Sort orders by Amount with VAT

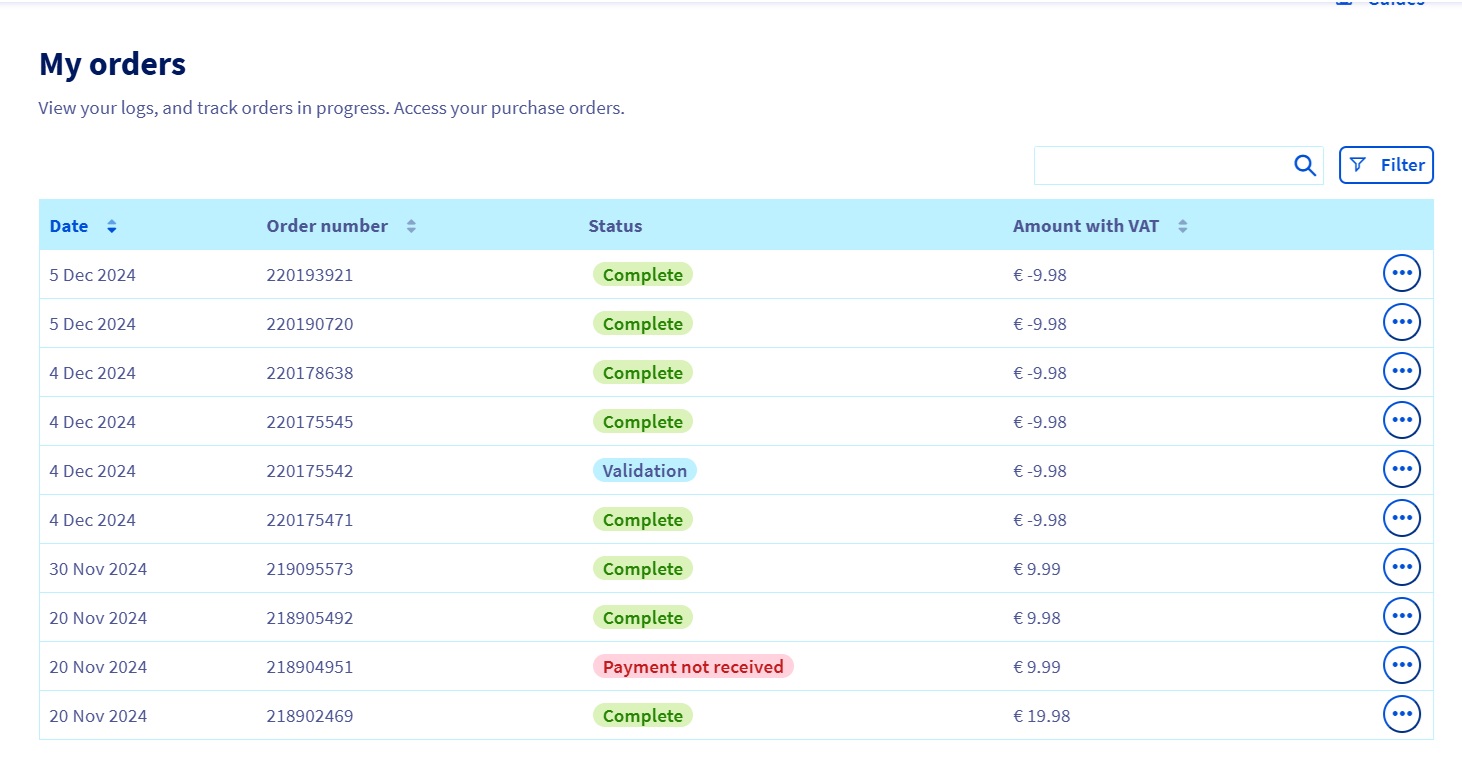1182,226
